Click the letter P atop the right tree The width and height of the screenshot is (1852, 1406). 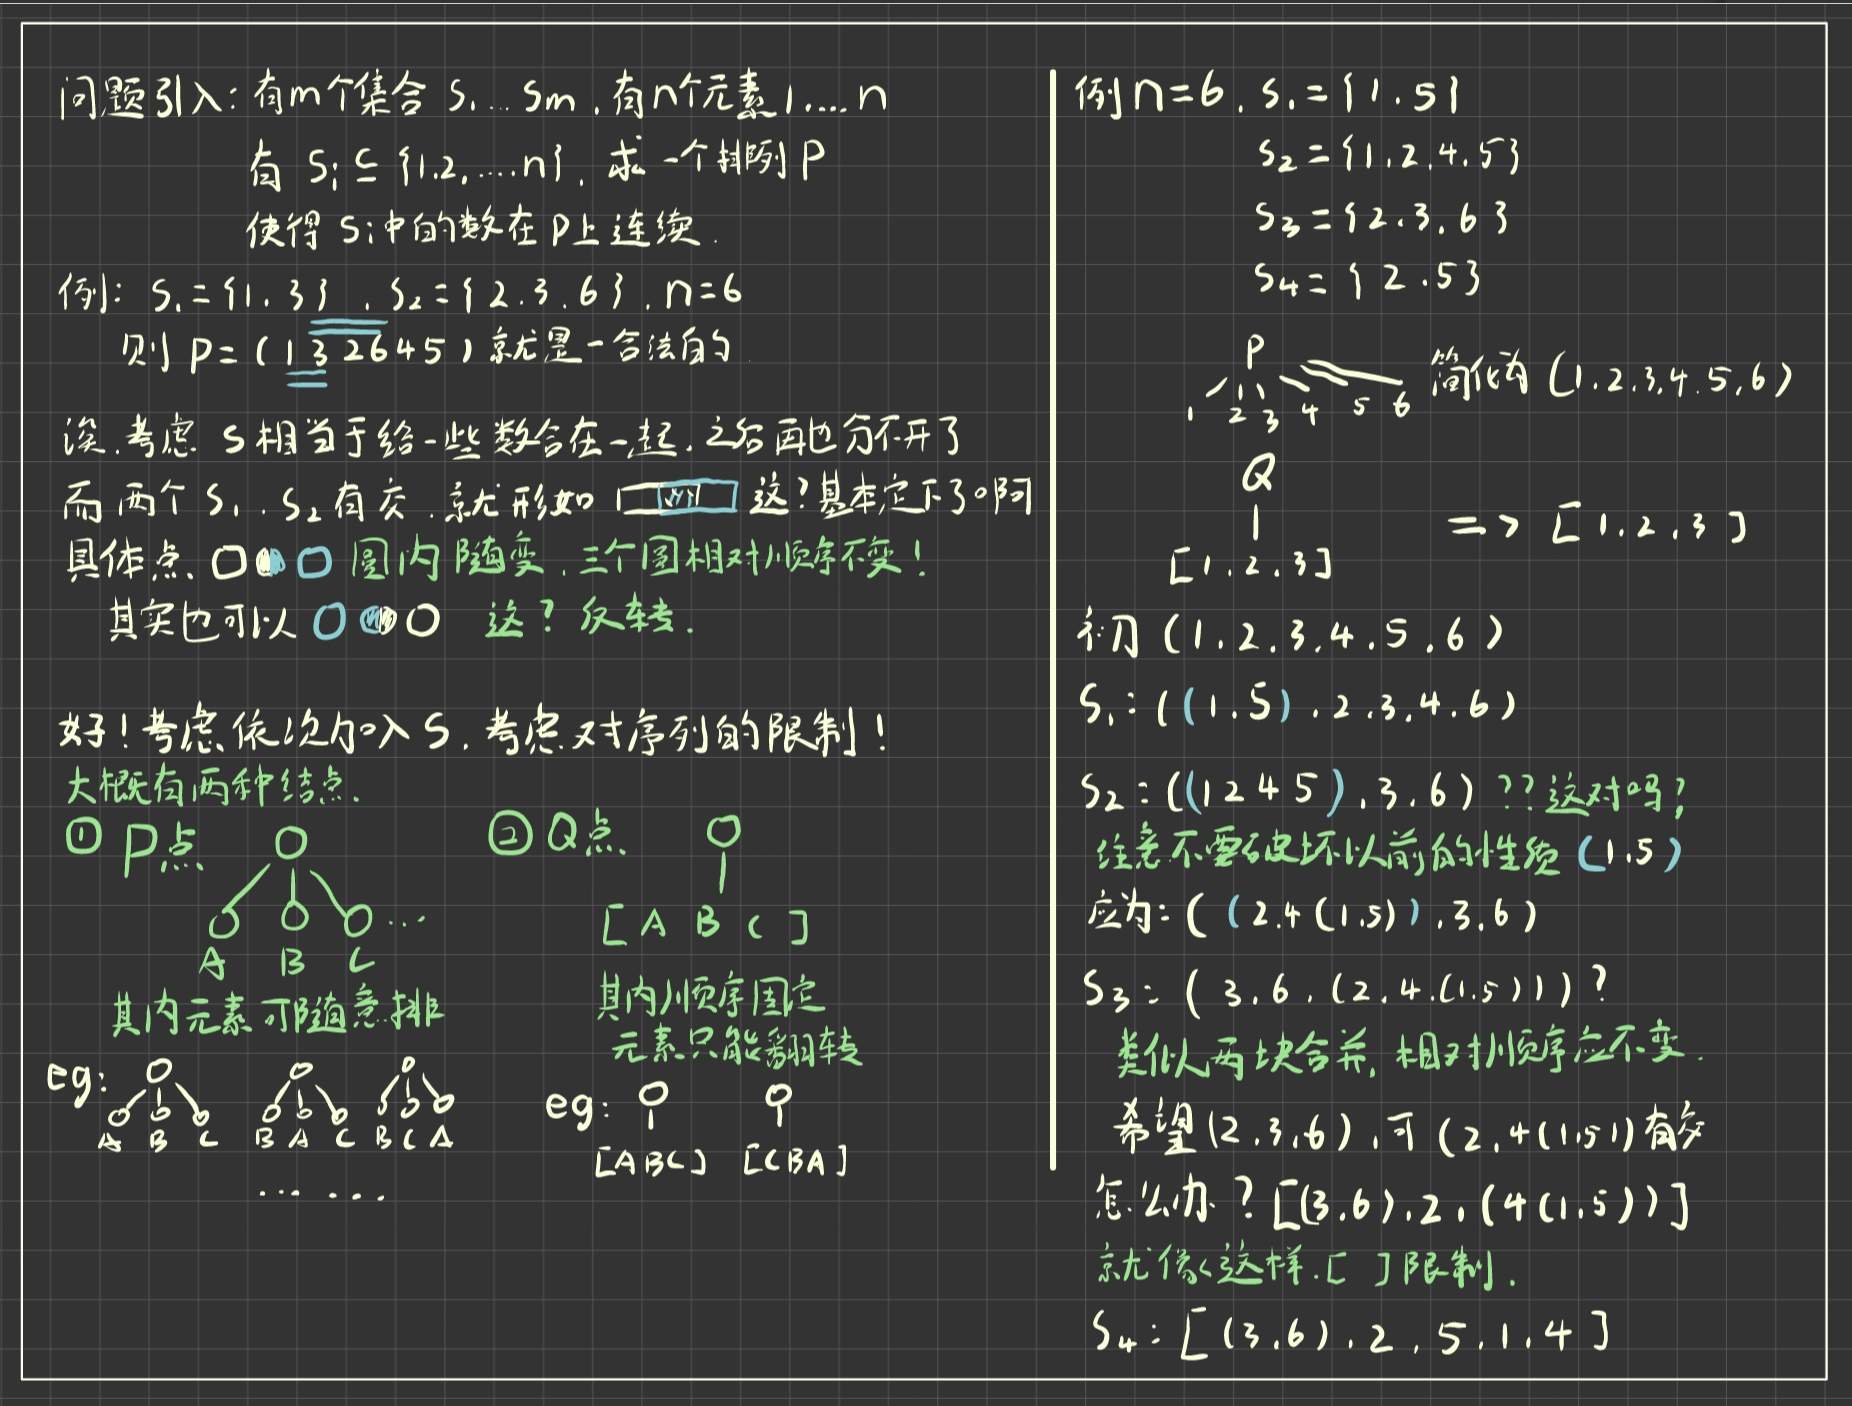(1255, 352)
